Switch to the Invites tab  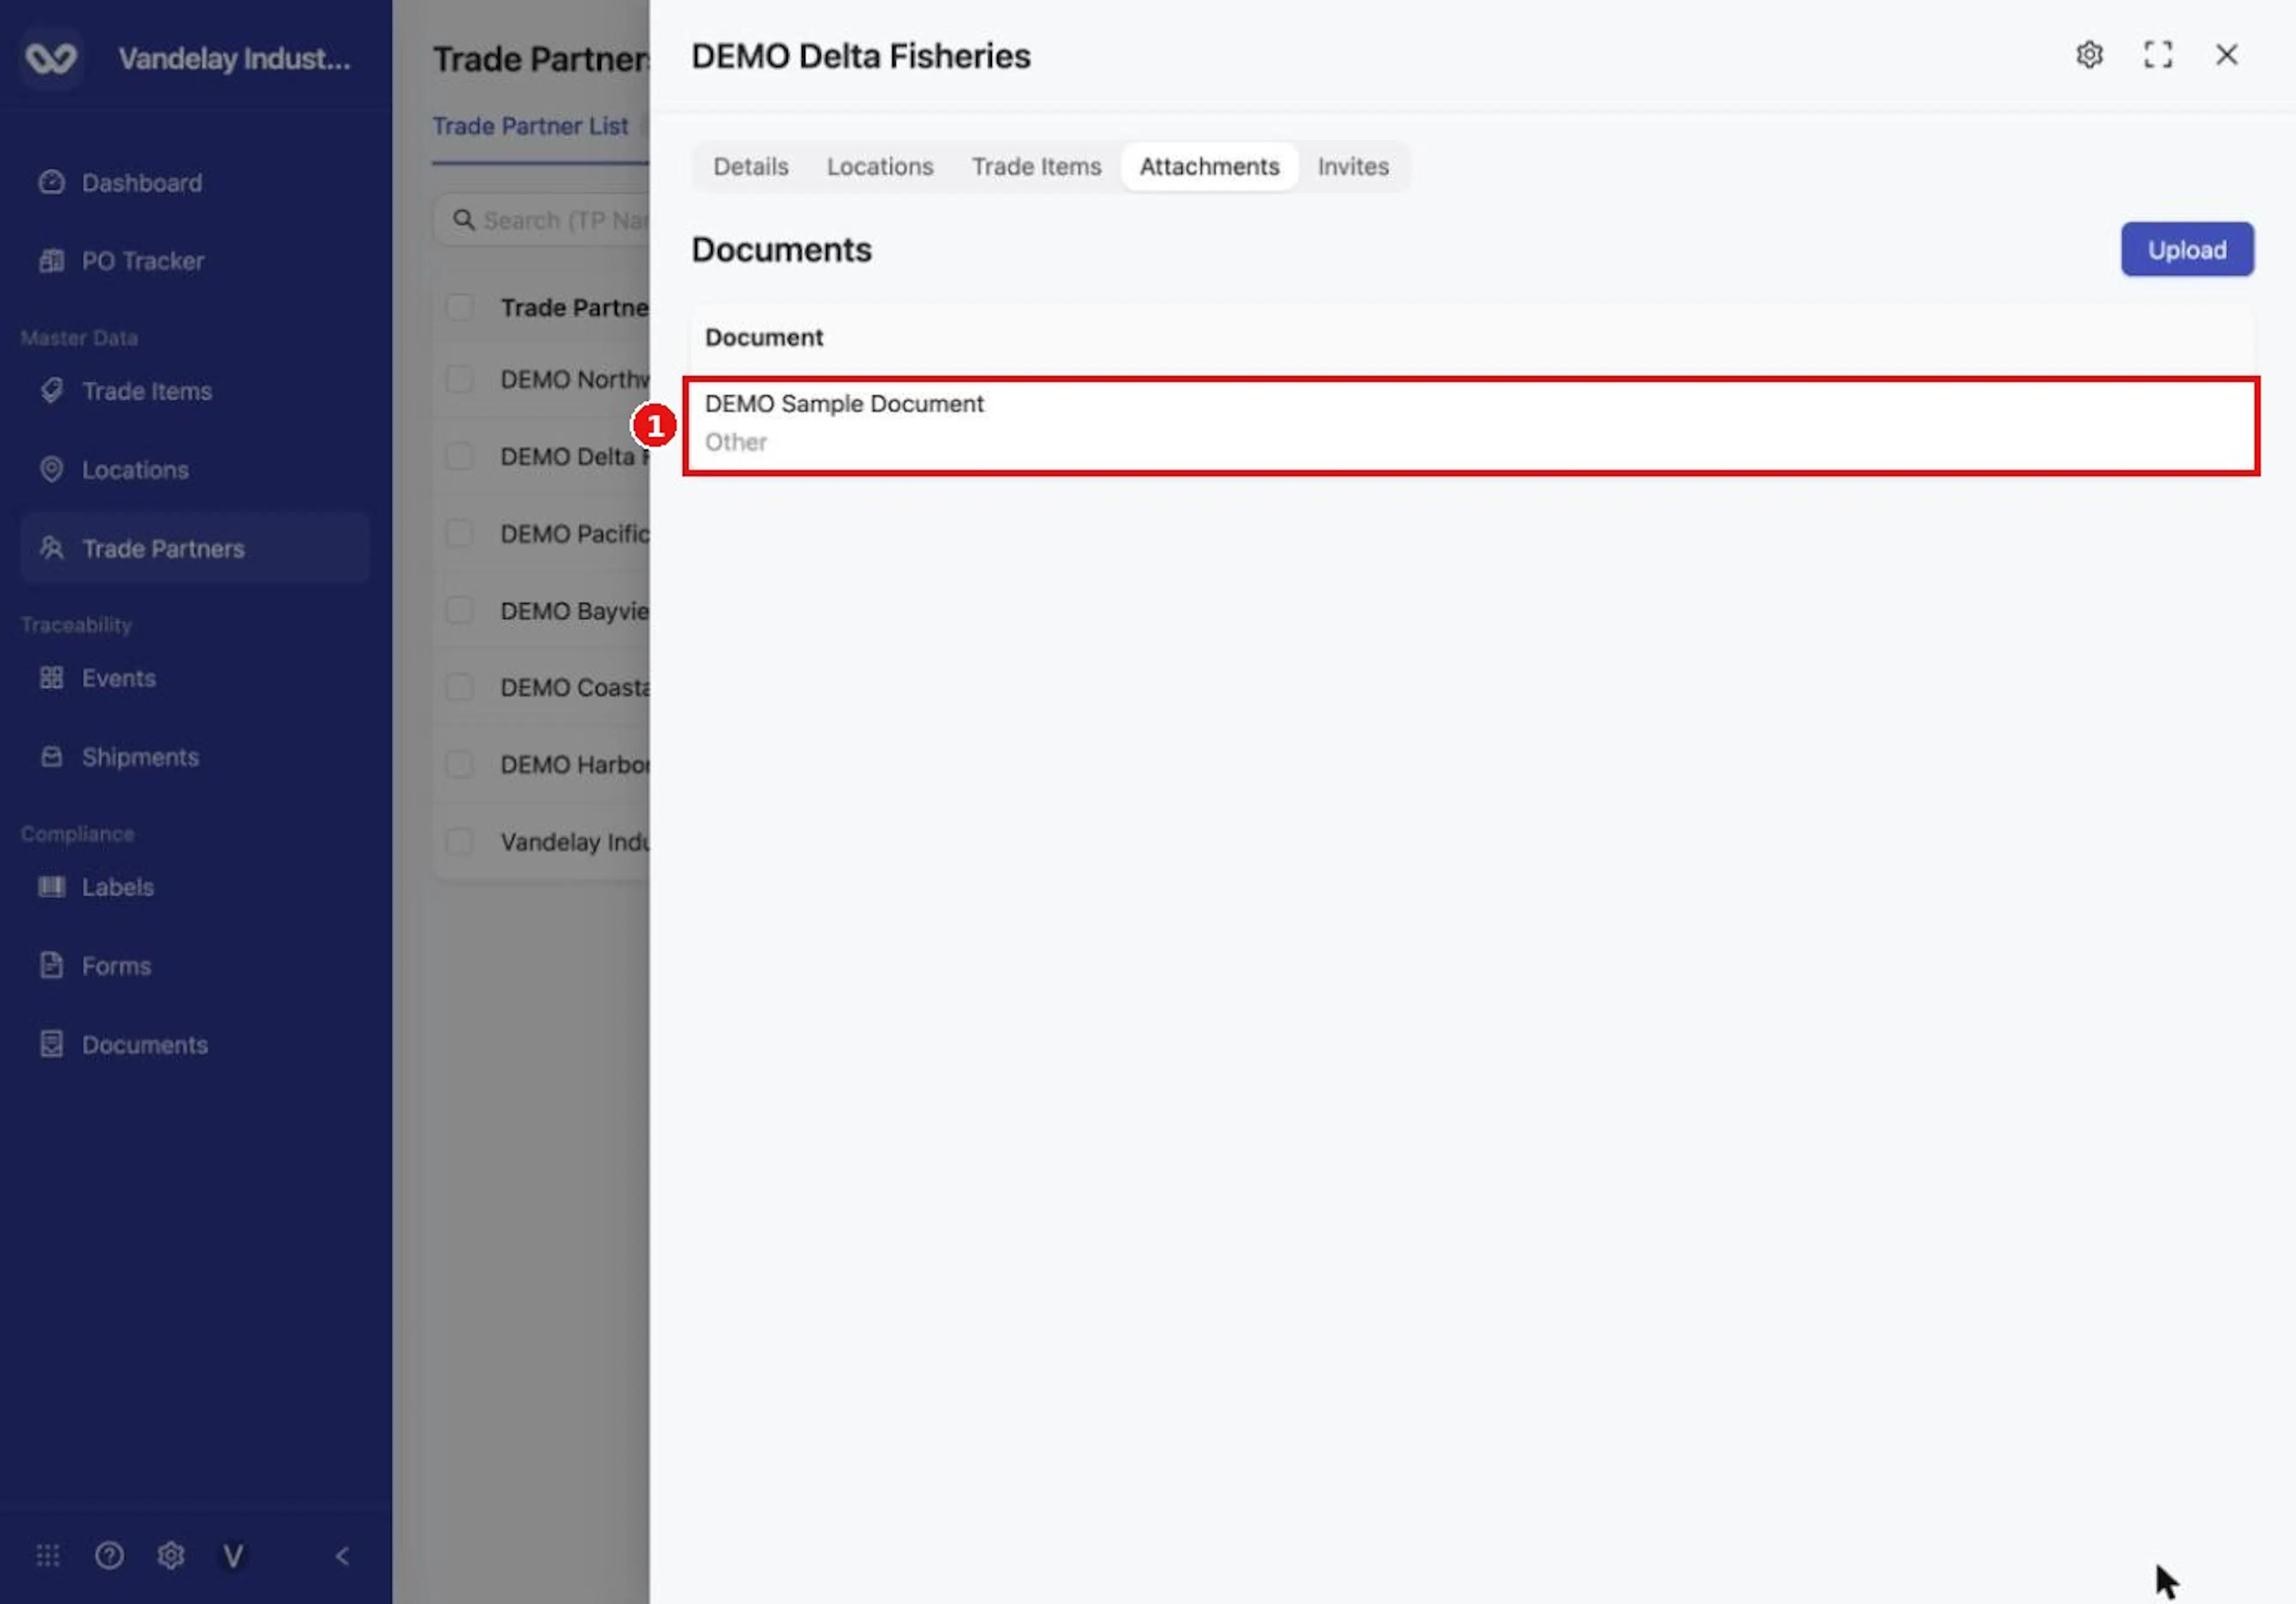pyautogui.click(x=1352, y=166)
